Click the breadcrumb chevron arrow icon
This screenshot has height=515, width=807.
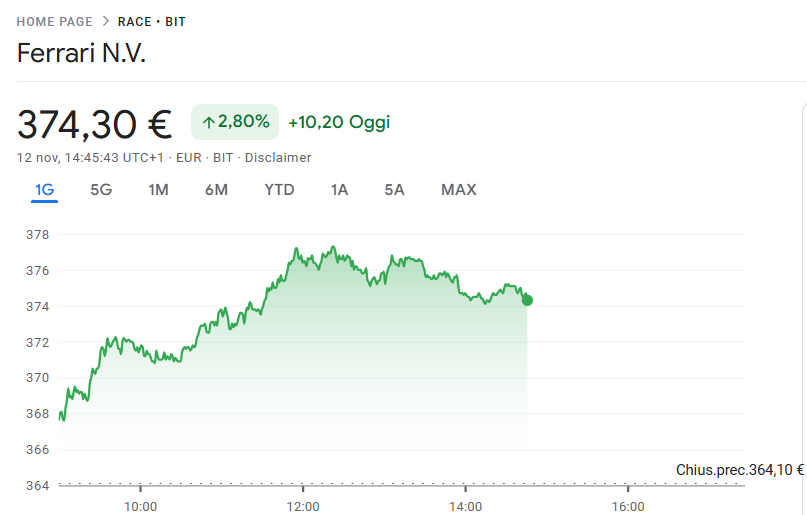tap(105, 22)
